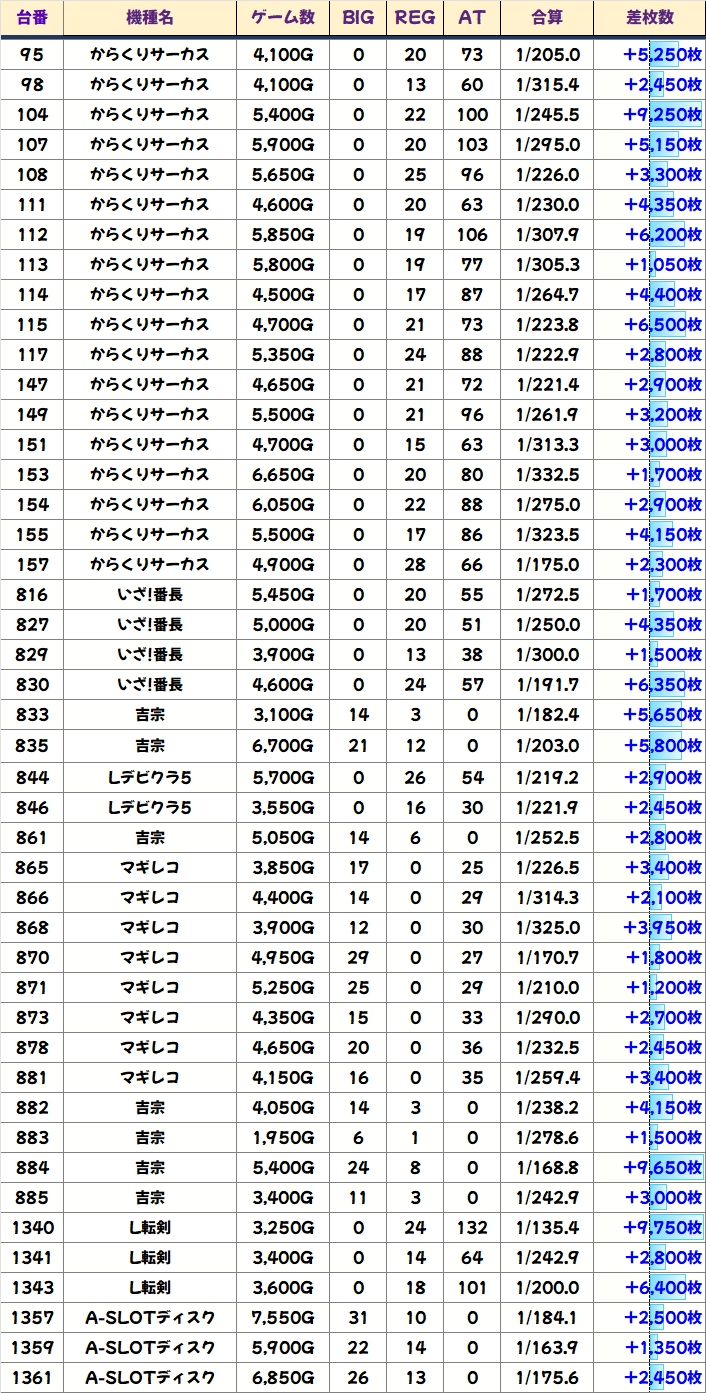Sort by the 差枚数 column header
706x1393 pixels.
point(649,18)
